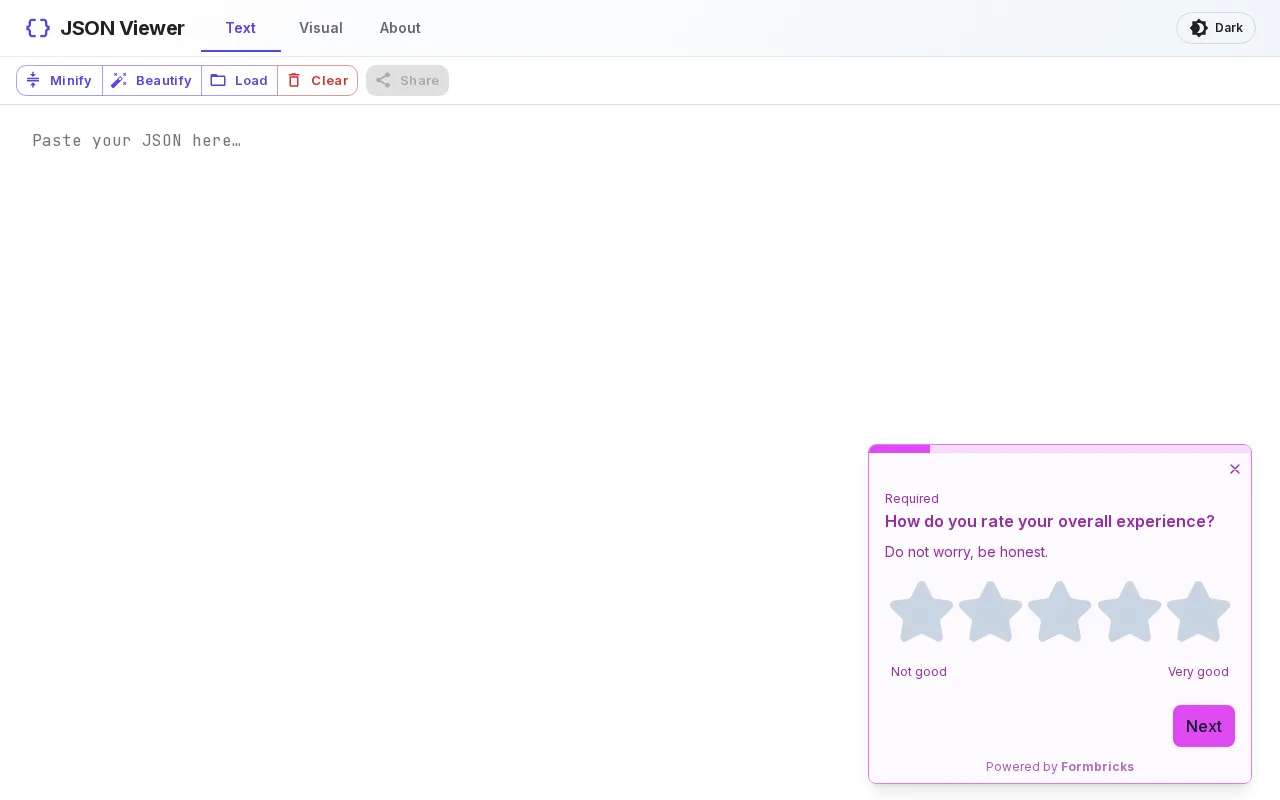
Task: Open the About tab
Action: pos(400,28)
